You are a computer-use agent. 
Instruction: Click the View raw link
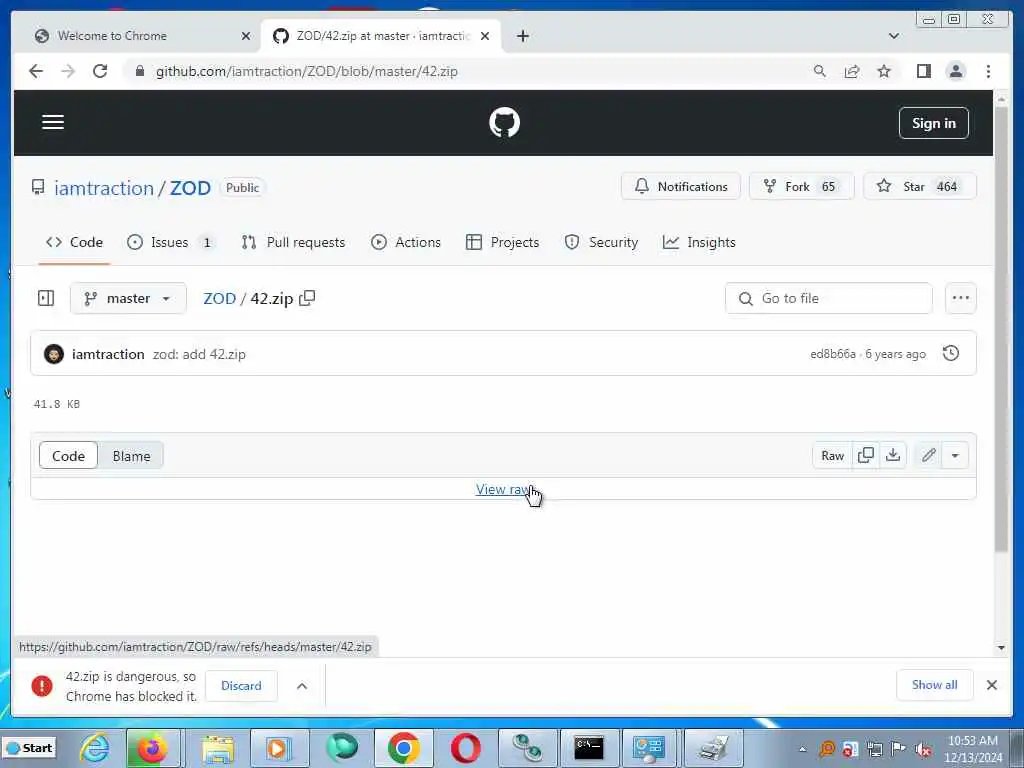click(x=504, y=489)
